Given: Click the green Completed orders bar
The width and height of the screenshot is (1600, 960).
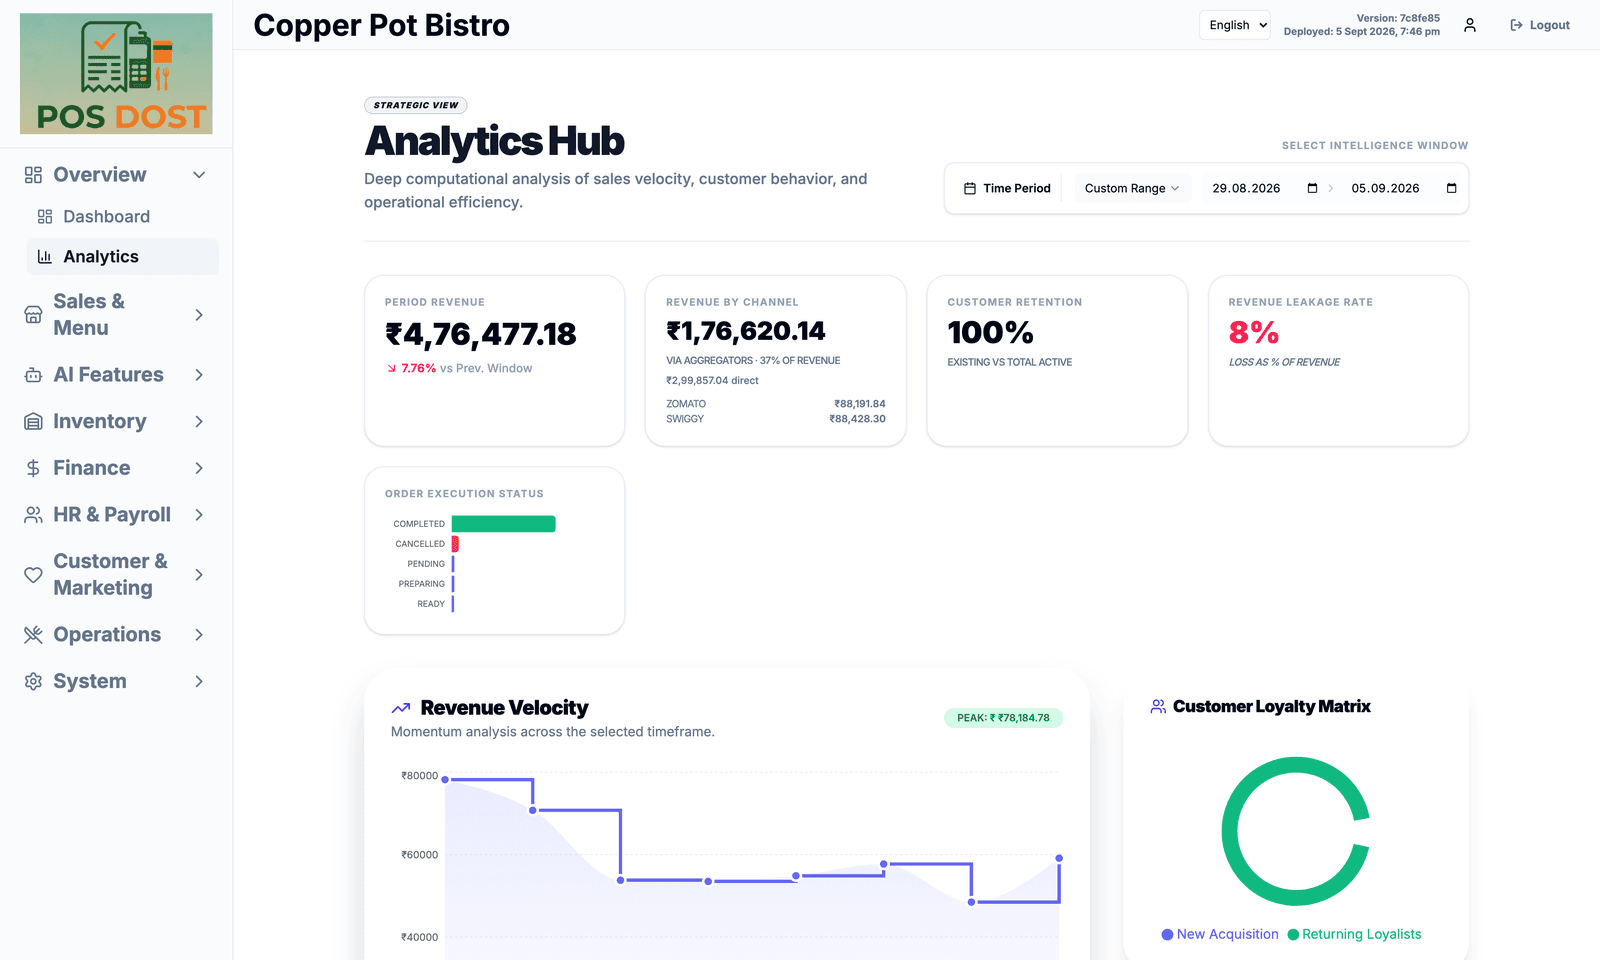Looking at the screenshot, I should 504,524.
